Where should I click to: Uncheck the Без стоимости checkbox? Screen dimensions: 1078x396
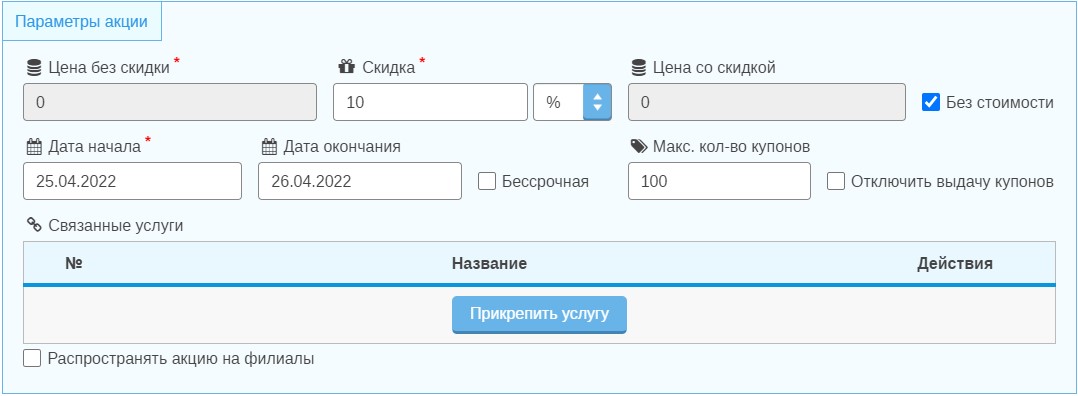pyautogui.click(x=931, y=102)
